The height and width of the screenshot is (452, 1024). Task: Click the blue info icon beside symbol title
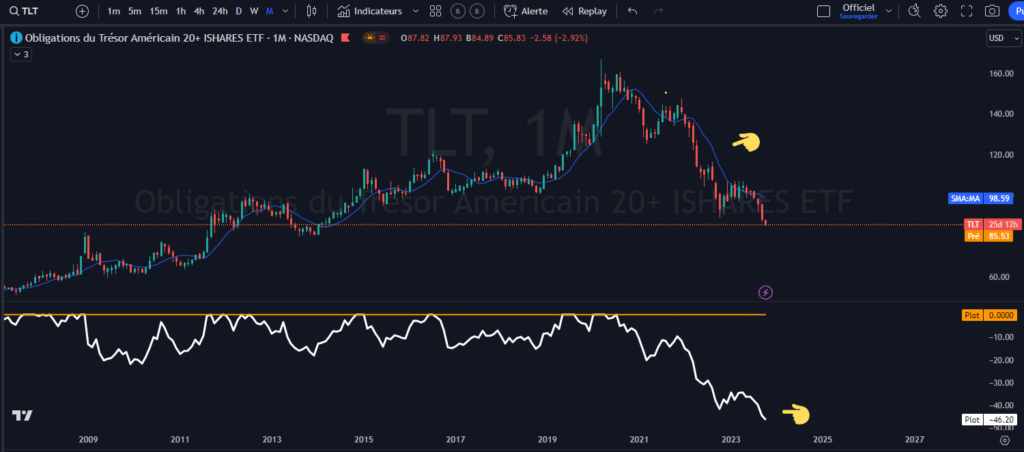16,39
